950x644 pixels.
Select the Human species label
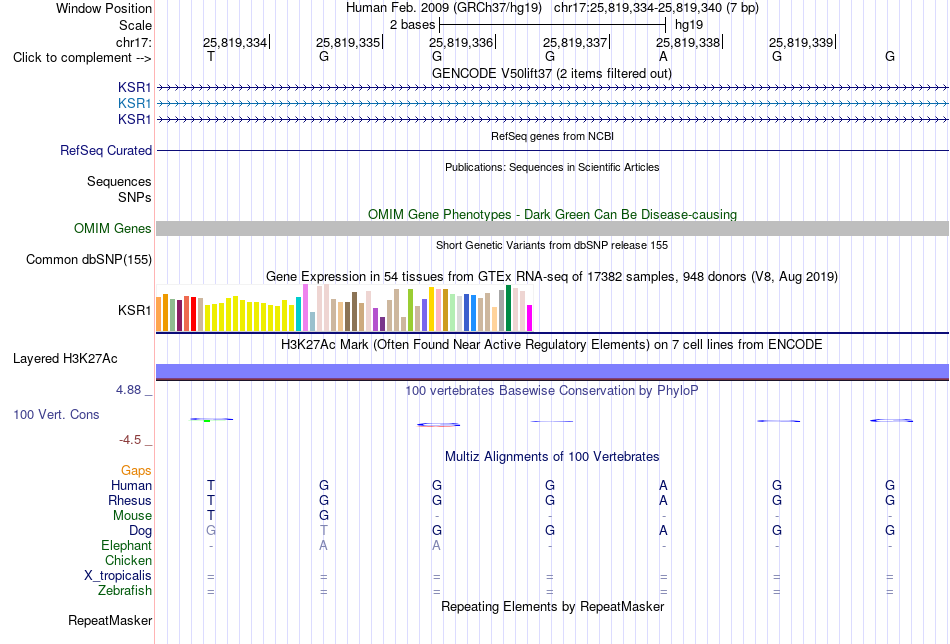click(x=131, y=485)
